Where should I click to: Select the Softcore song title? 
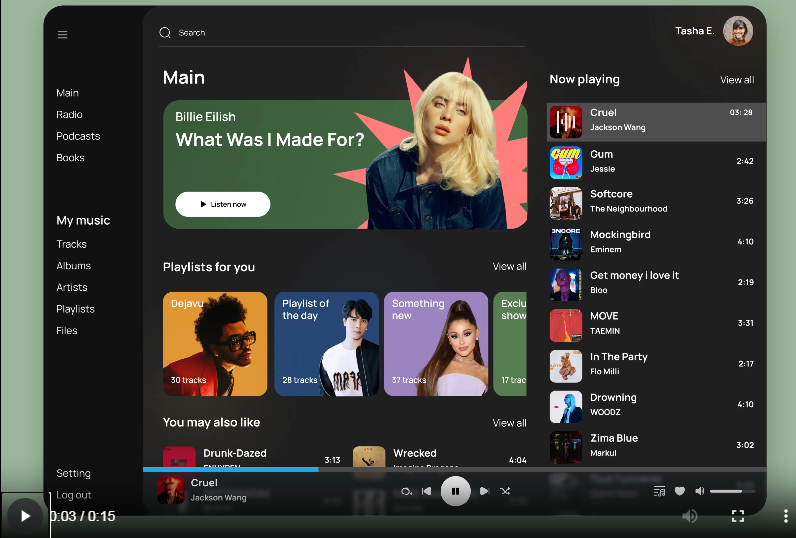[x=611, y=194]
